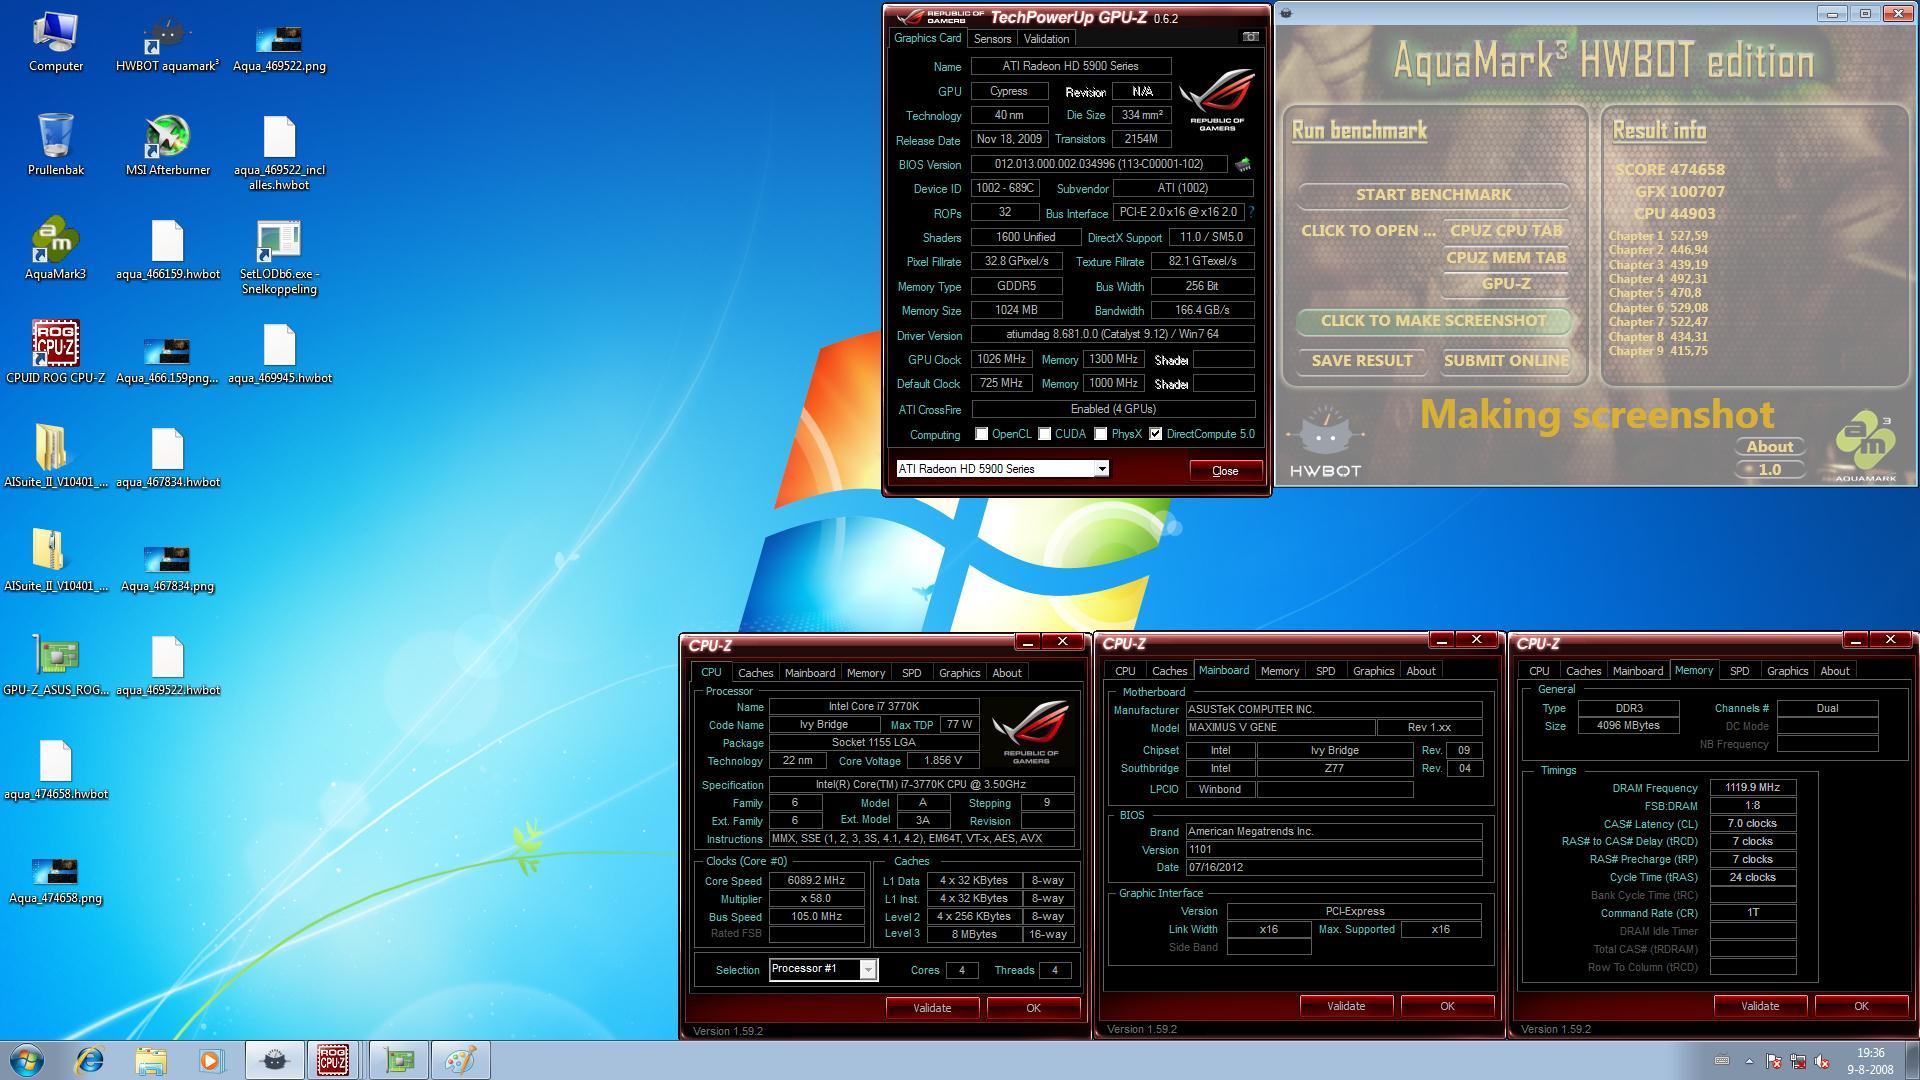1920x1080 pixels.
Task: Click SAVE RESULT button
Action: (1361, 361)
